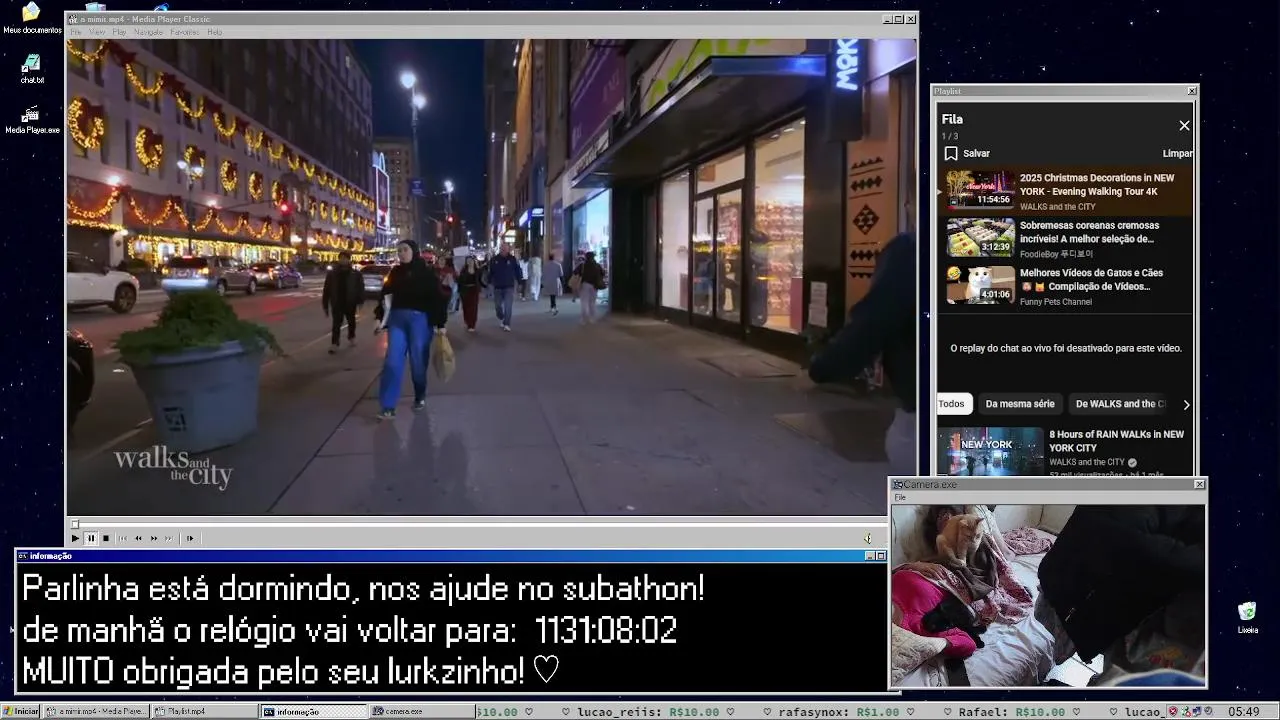This screenshot has width=1280, height=720.
Task: Close the Playlist window
Action: 1191,91
